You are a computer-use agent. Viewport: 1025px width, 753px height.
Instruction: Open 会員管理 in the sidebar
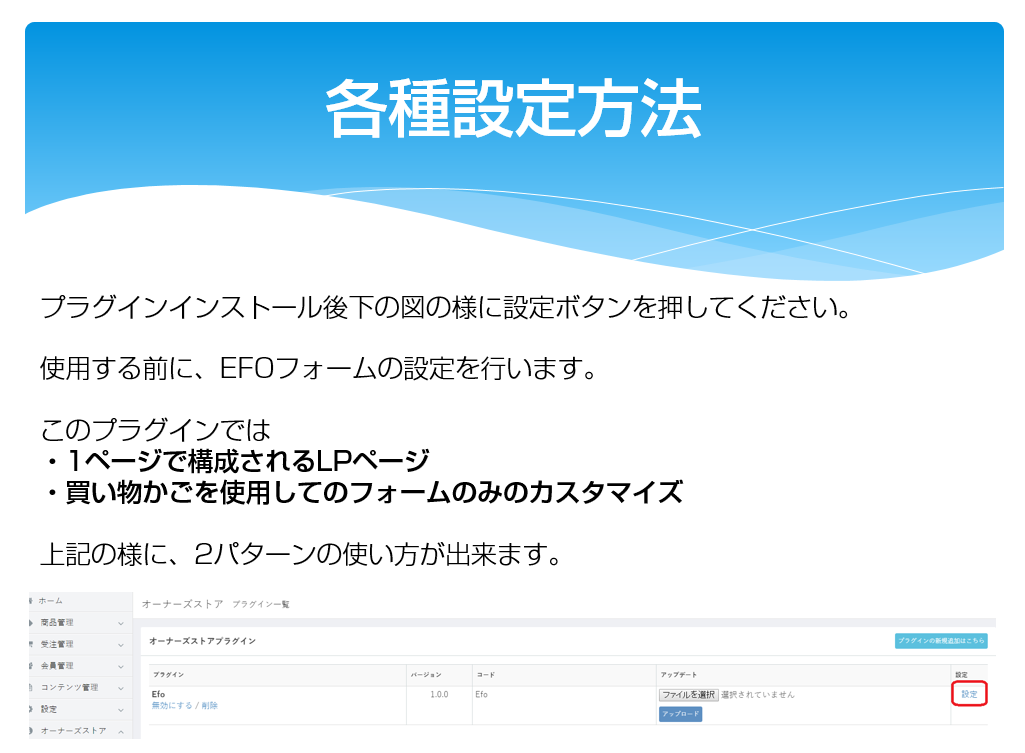pos(57,665)
